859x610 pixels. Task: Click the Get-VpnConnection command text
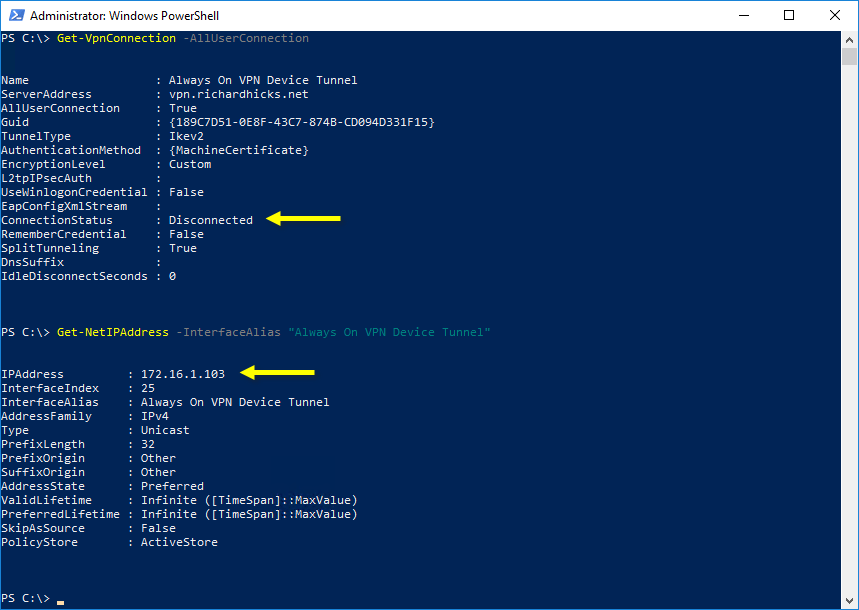116,38
